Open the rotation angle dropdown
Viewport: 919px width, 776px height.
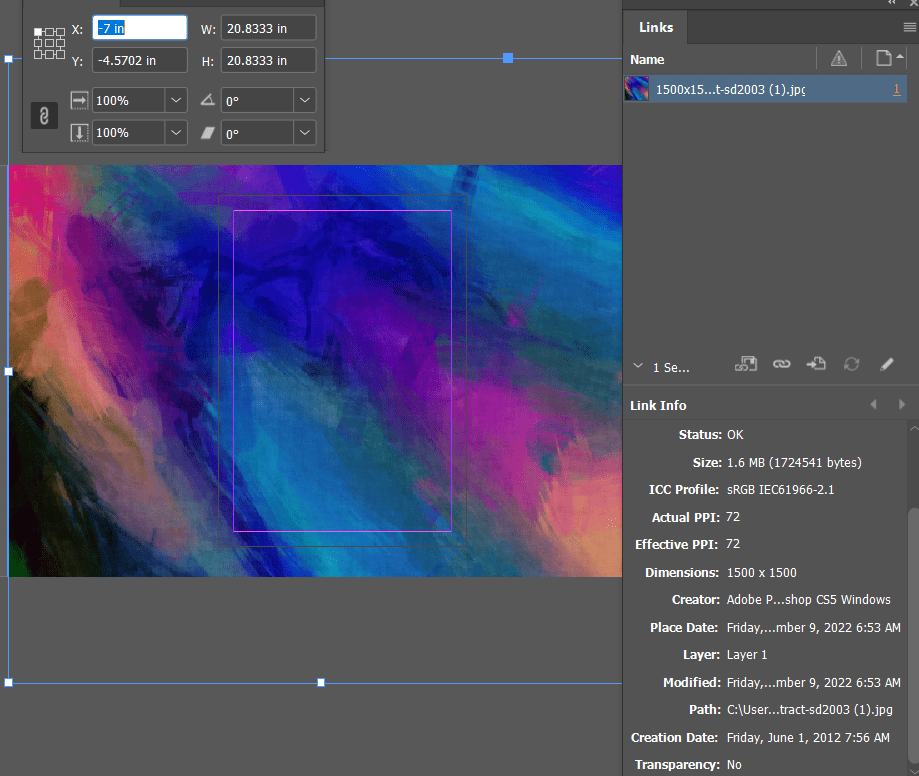(303, 100)
